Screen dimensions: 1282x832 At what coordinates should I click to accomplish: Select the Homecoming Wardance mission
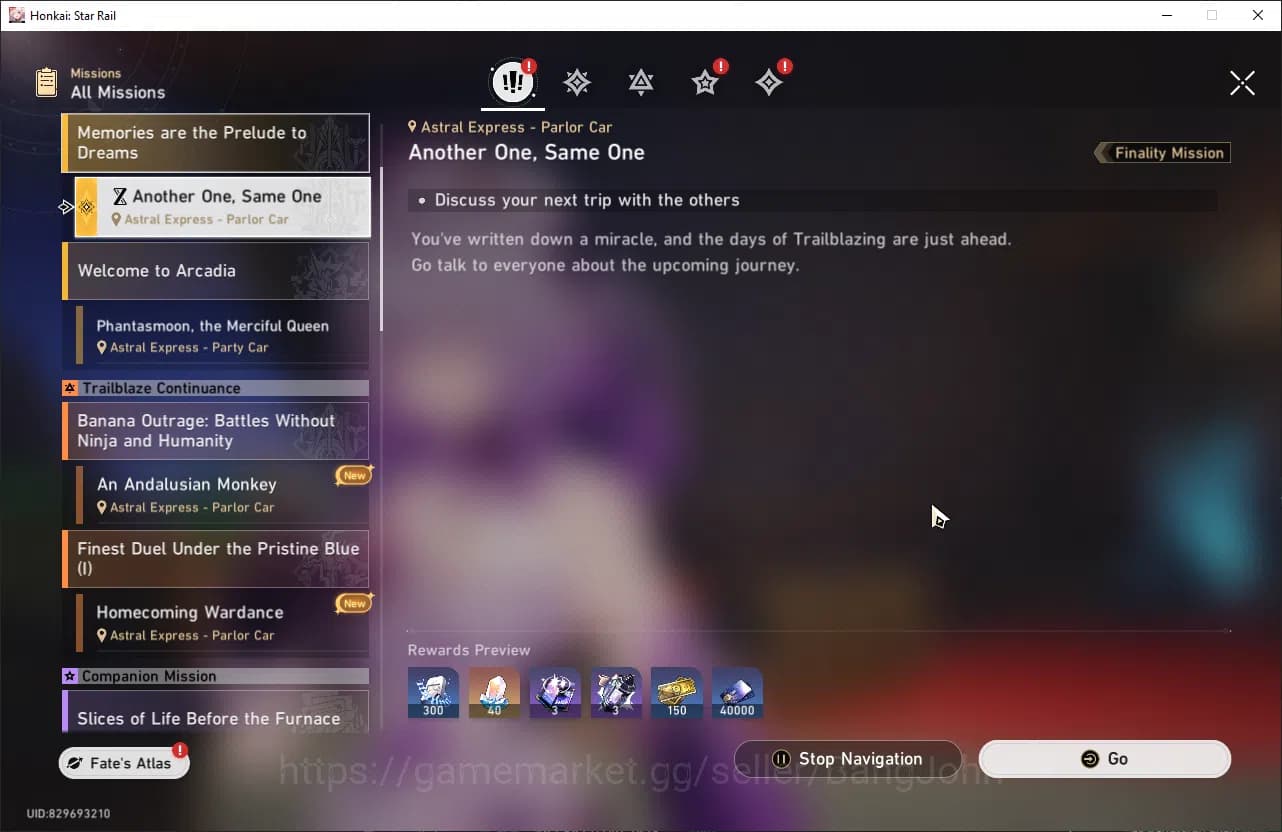tap(222, 623)
